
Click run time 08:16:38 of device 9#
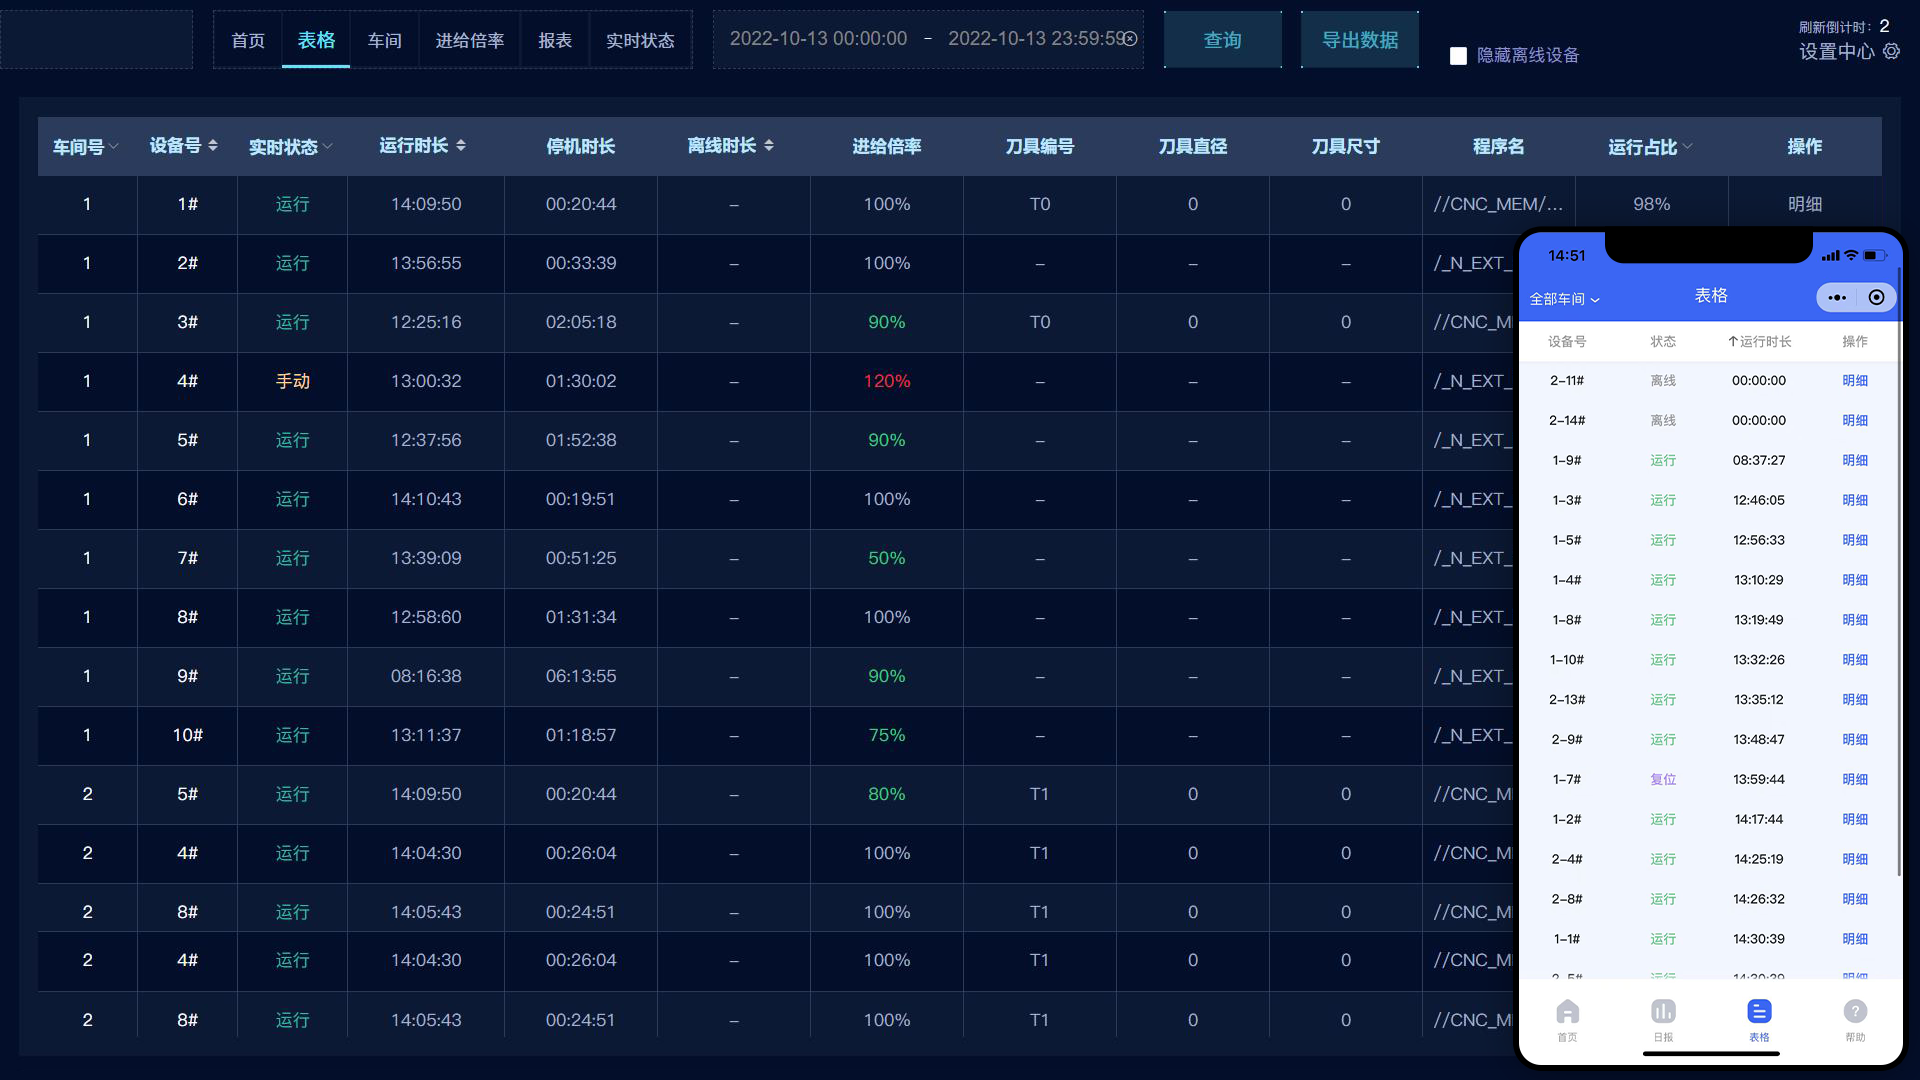[x=426, y=677]
